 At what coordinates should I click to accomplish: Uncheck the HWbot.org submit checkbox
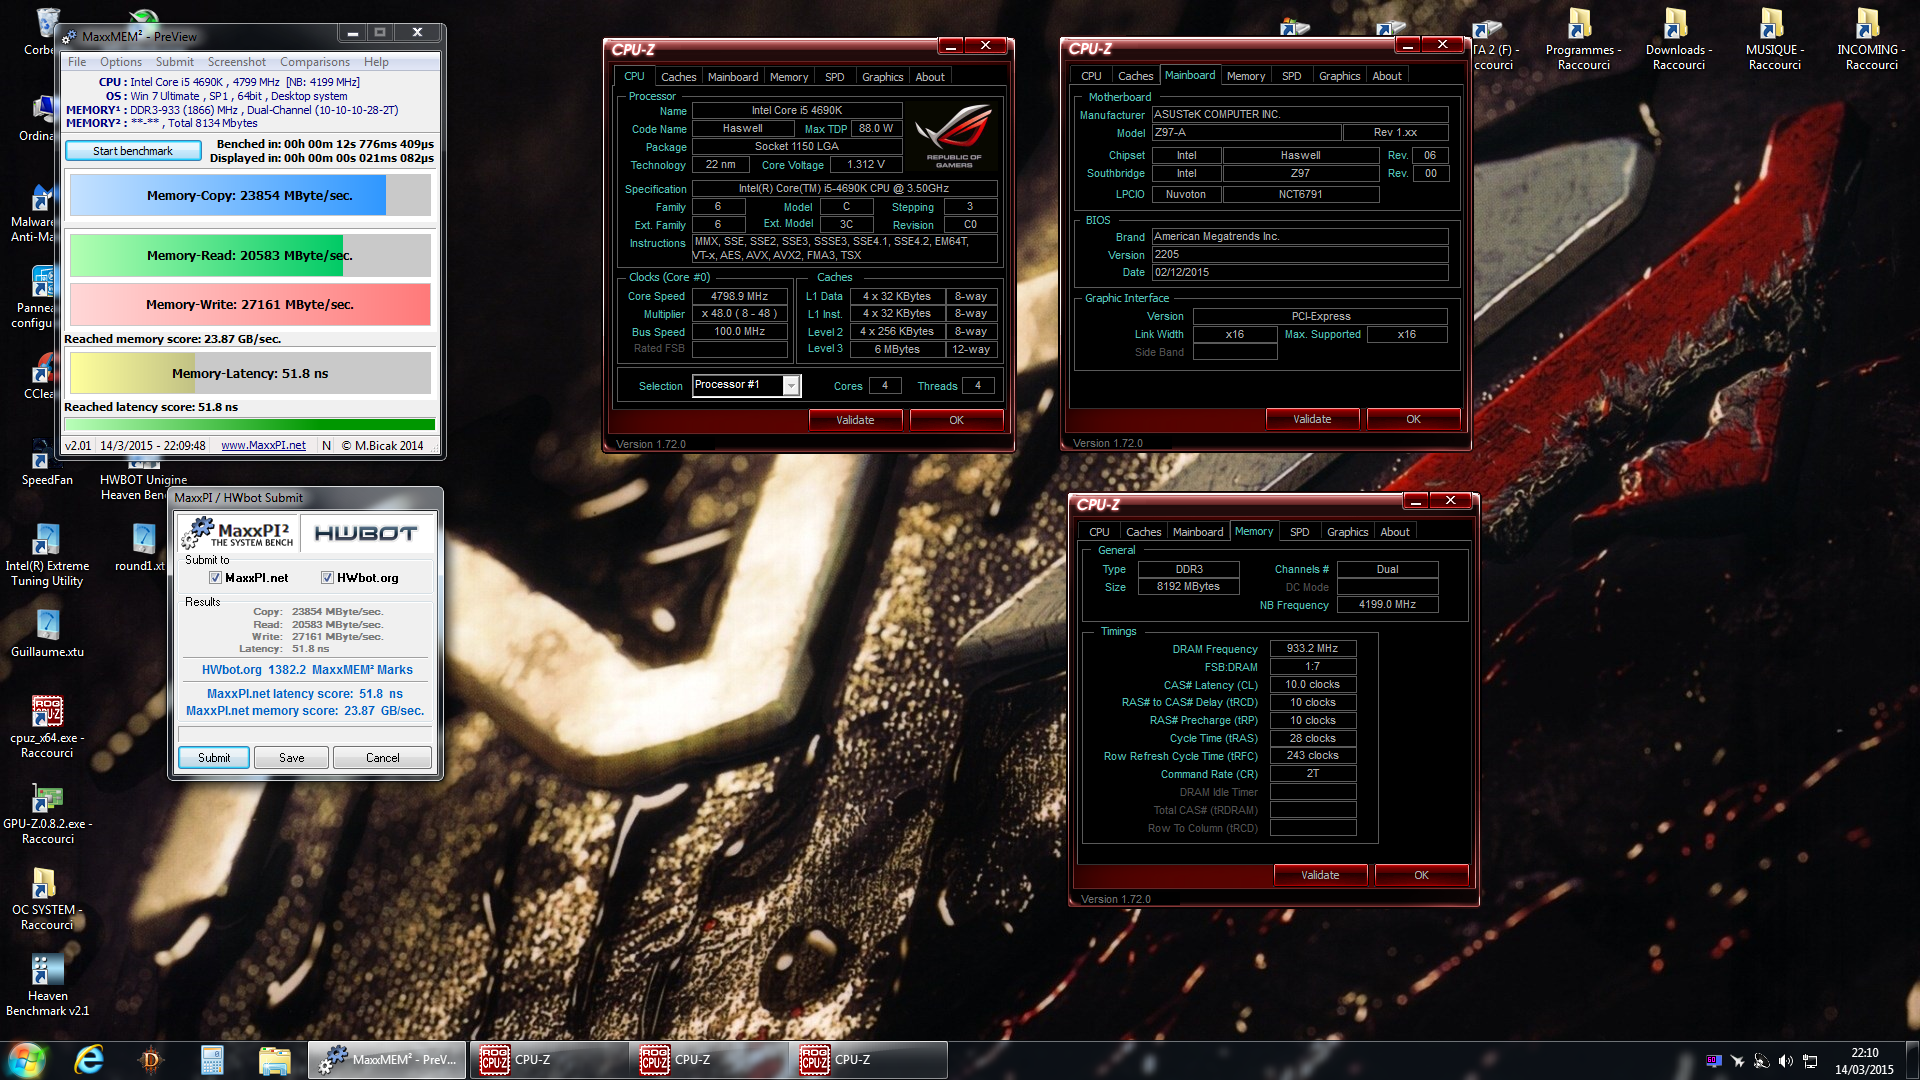(x=327, y=578)
